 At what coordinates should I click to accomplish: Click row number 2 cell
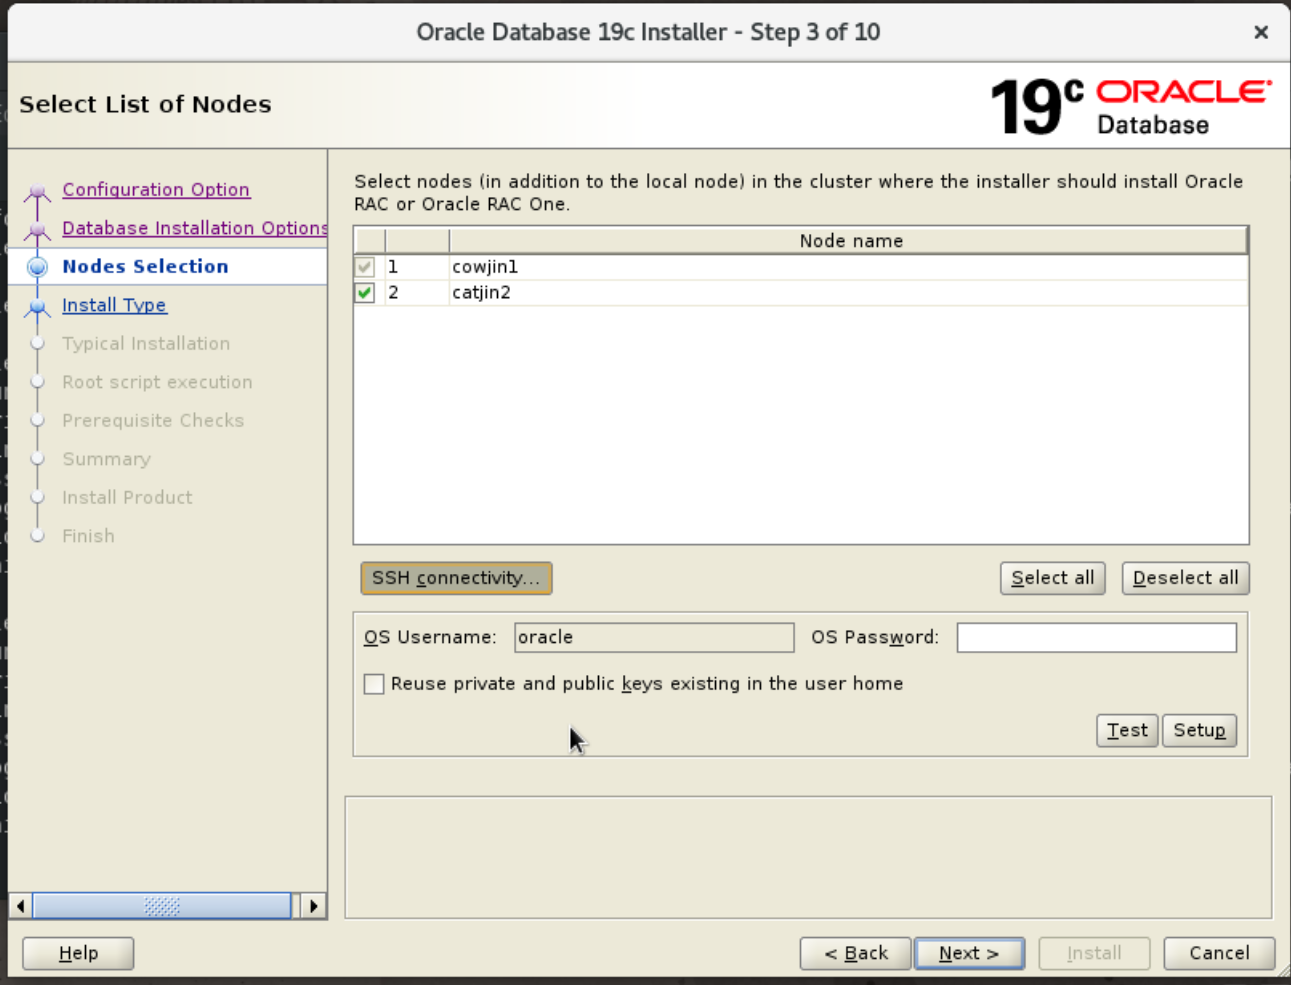pos(417,293)
